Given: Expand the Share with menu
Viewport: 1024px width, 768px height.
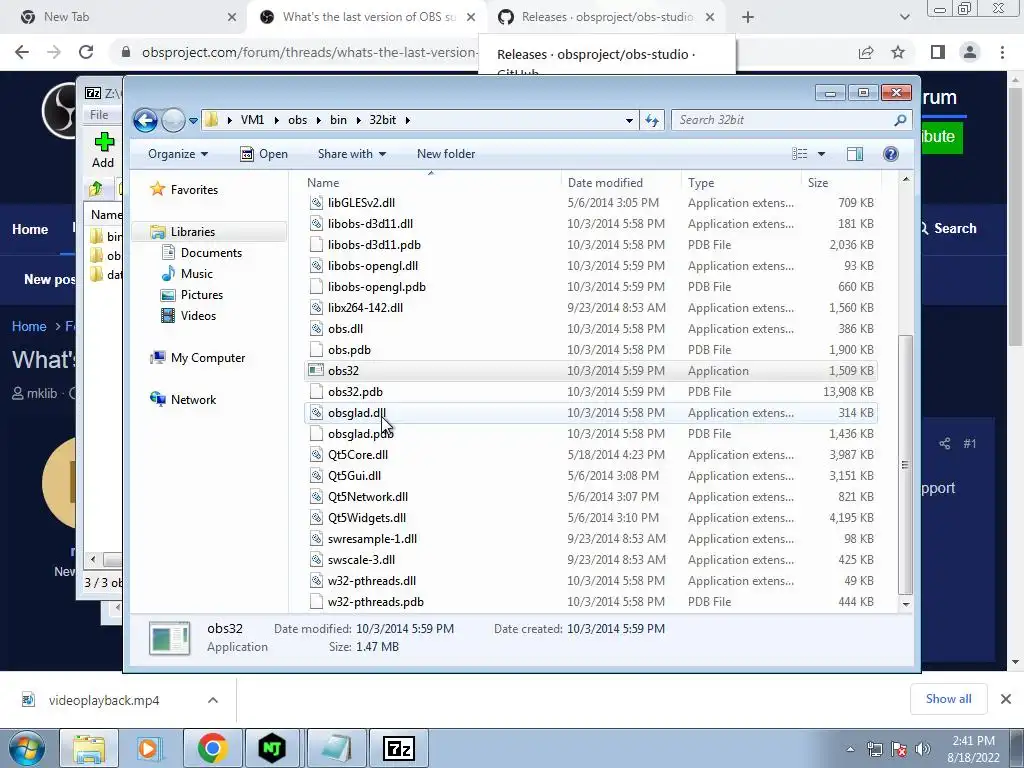Looking at the screenshot, I should pyautogui.click(x=351, y=154).
